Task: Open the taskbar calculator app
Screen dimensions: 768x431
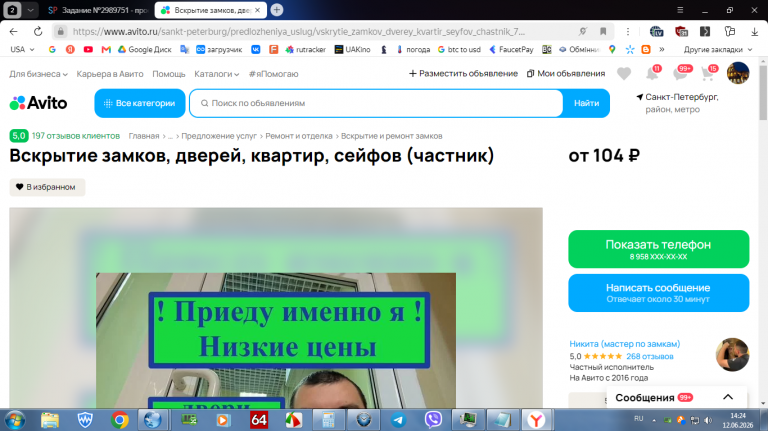Action: [x=328, y=420]
